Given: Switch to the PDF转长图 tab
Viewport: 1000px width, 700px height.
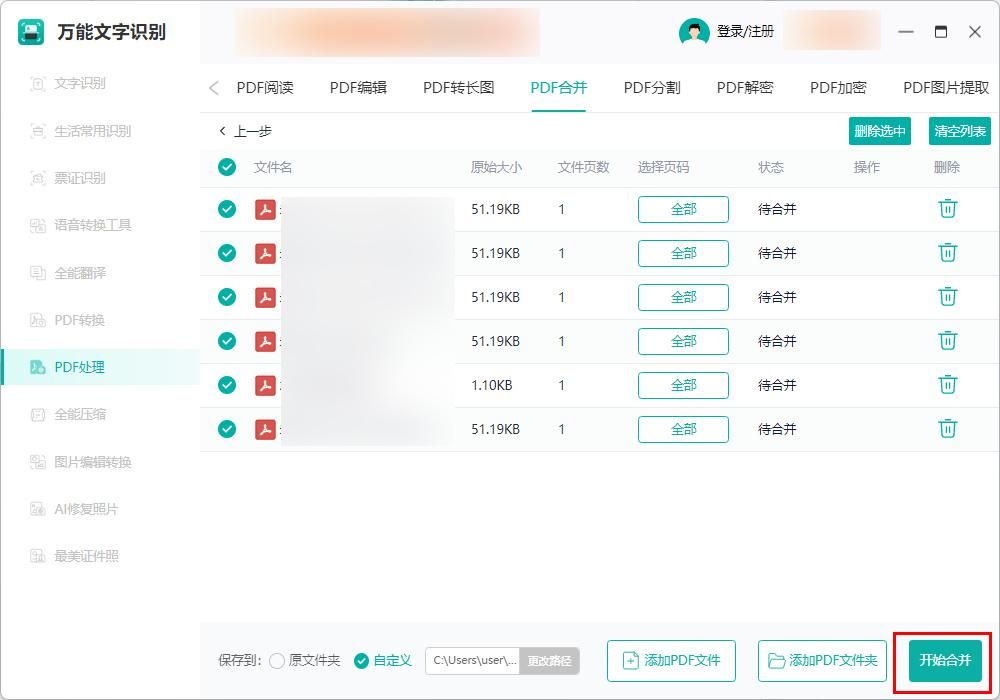Looking at the screenshot, I should [x=459, y=87].
